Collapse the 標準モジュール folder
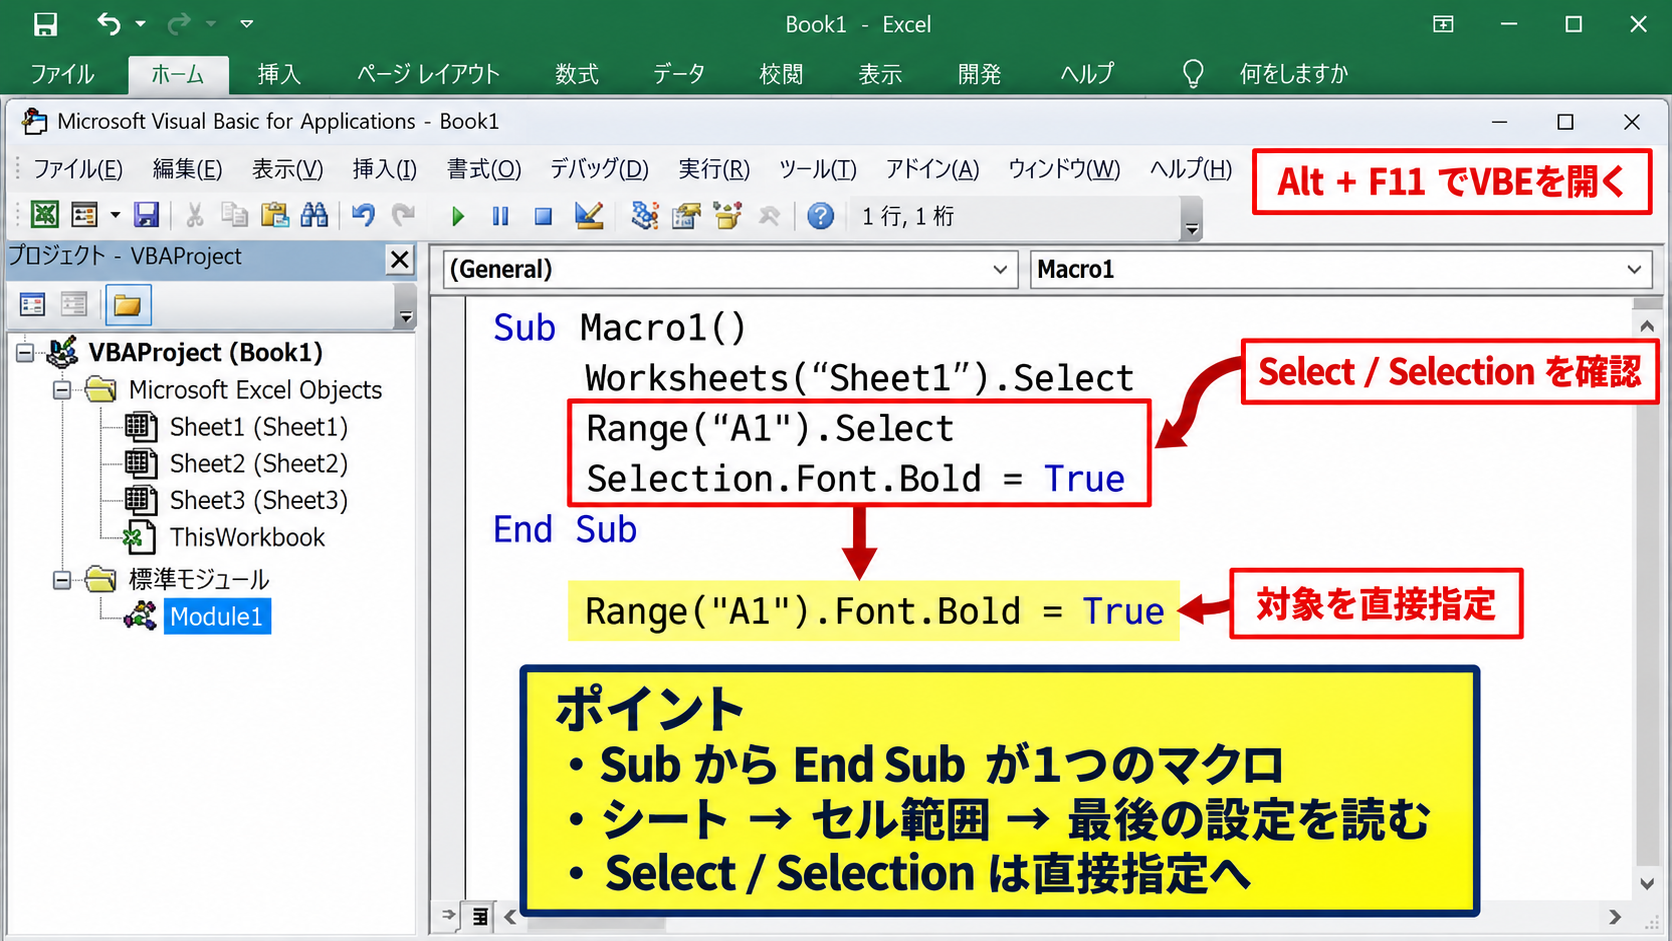 click(x=62, y=580)
